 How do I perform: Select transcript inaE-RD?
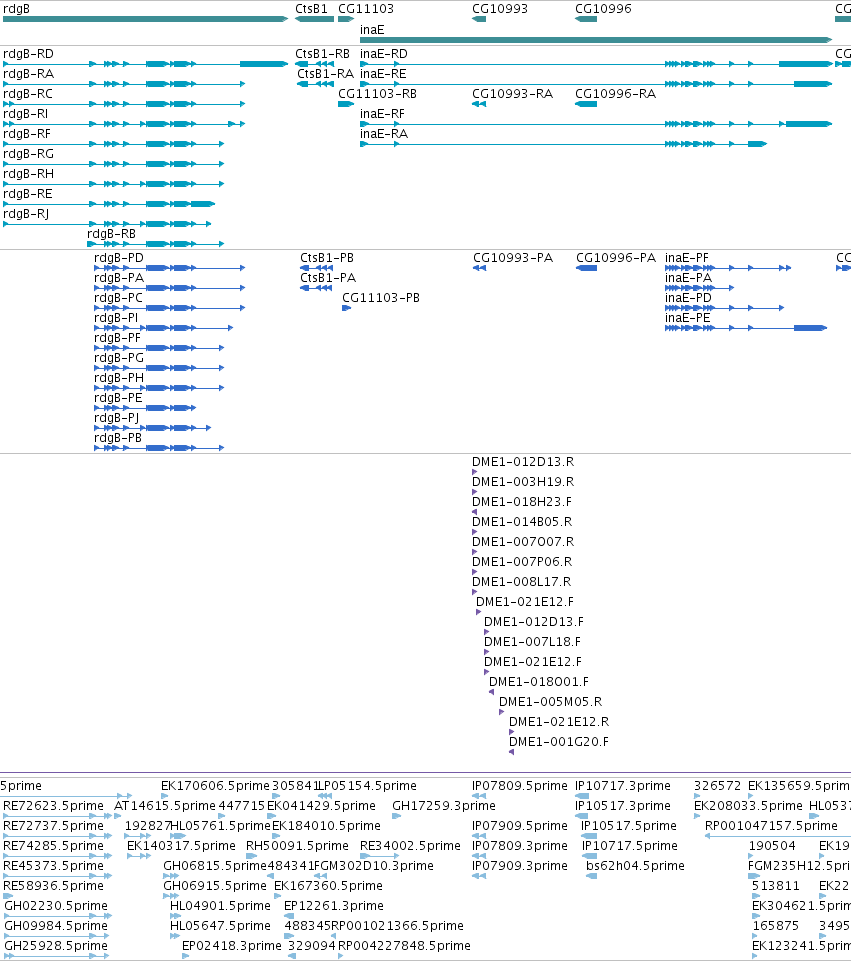[x=384, y=54]
